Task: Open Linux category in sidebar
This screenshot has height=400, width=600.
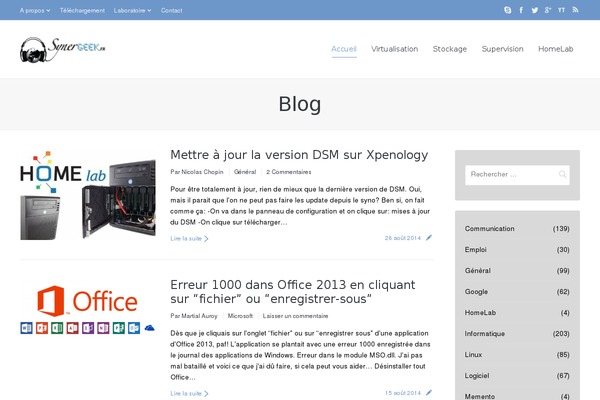Action: pos(473,355)
